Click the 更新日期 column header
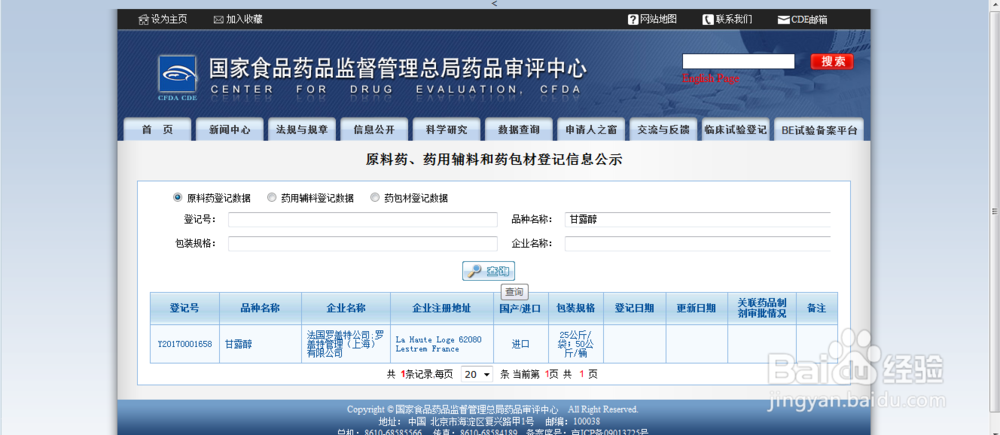 696,308
